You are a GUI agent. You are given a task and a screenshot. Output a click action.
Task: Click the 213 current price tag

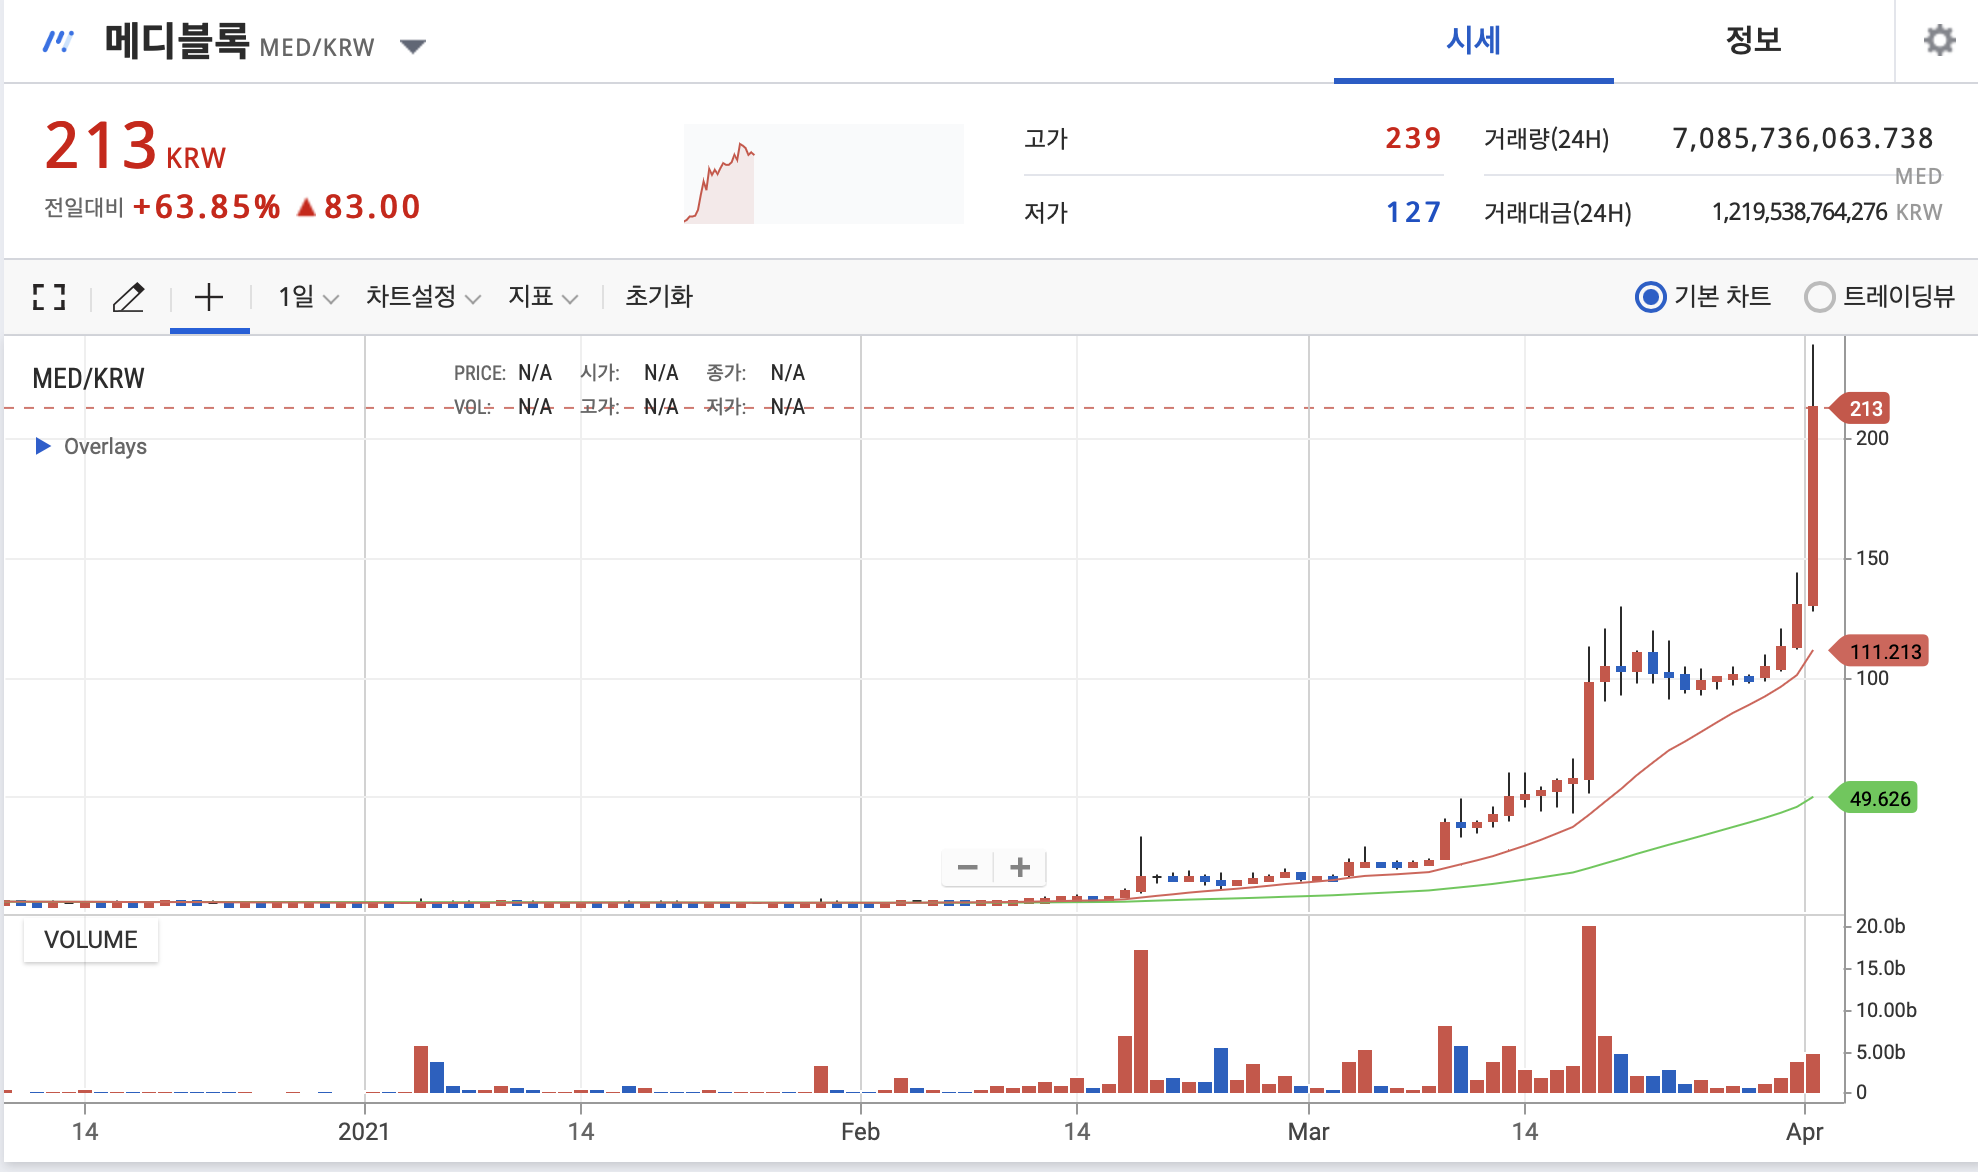point(1860,408)
